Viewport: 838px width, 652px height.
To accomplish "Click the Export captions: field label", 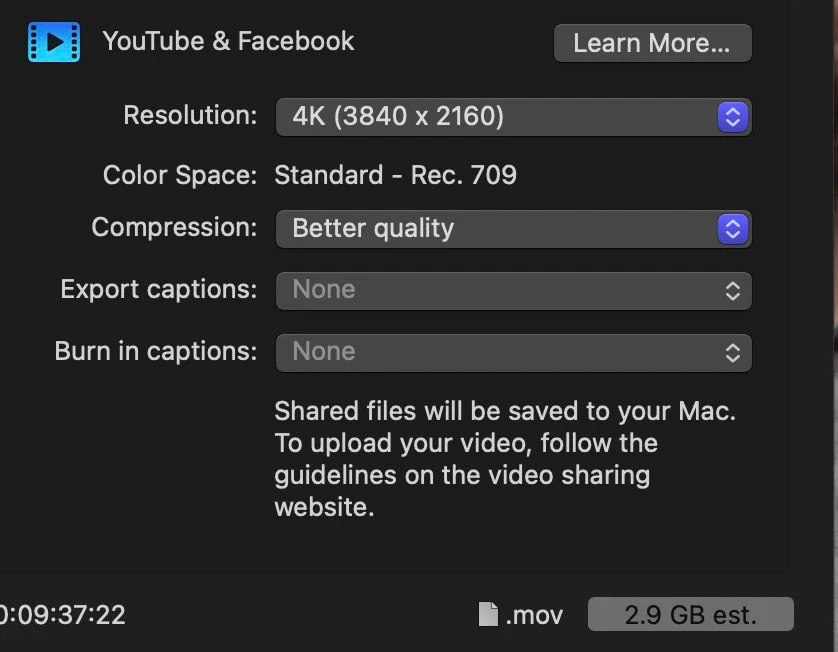I will (159, 290).
